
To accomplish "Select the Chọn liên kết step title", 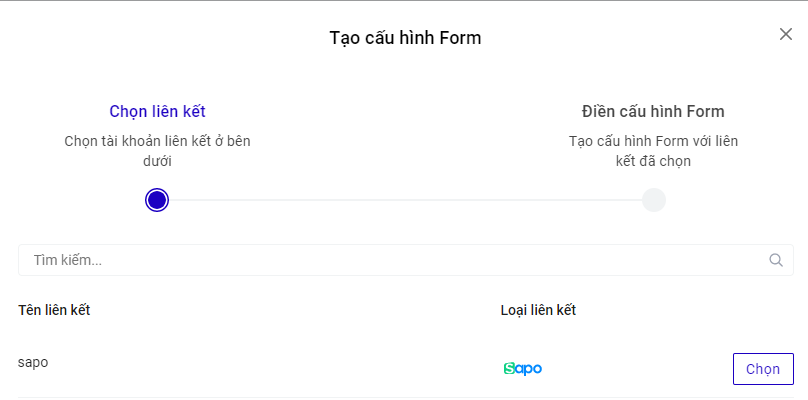I will (157, 111).
